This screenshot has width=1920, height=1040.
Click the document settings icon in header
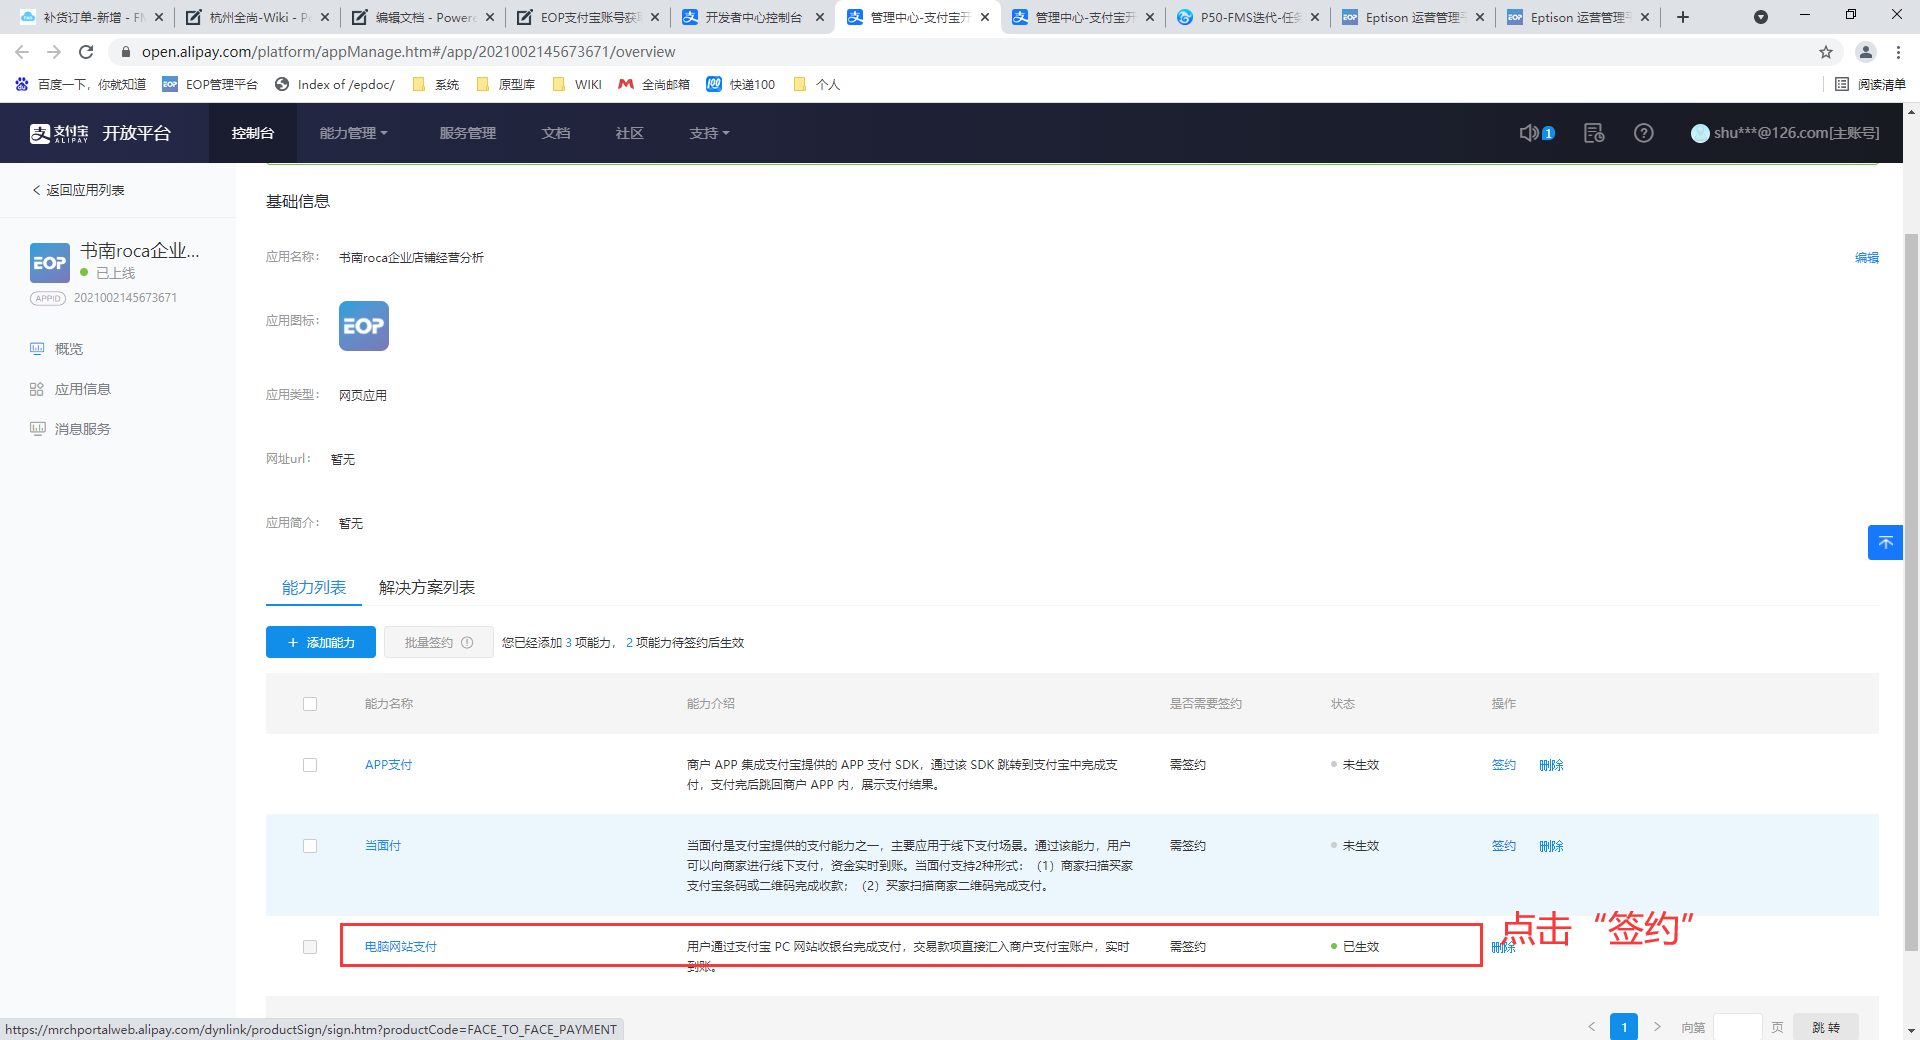coord(1594,133)
